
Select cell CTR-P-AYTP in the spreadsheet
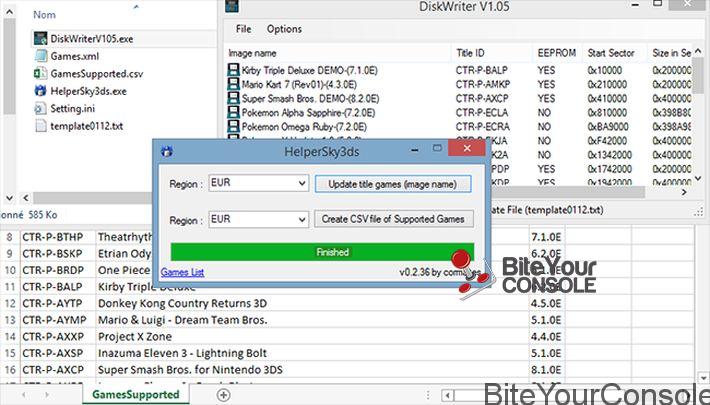point(58,304)
